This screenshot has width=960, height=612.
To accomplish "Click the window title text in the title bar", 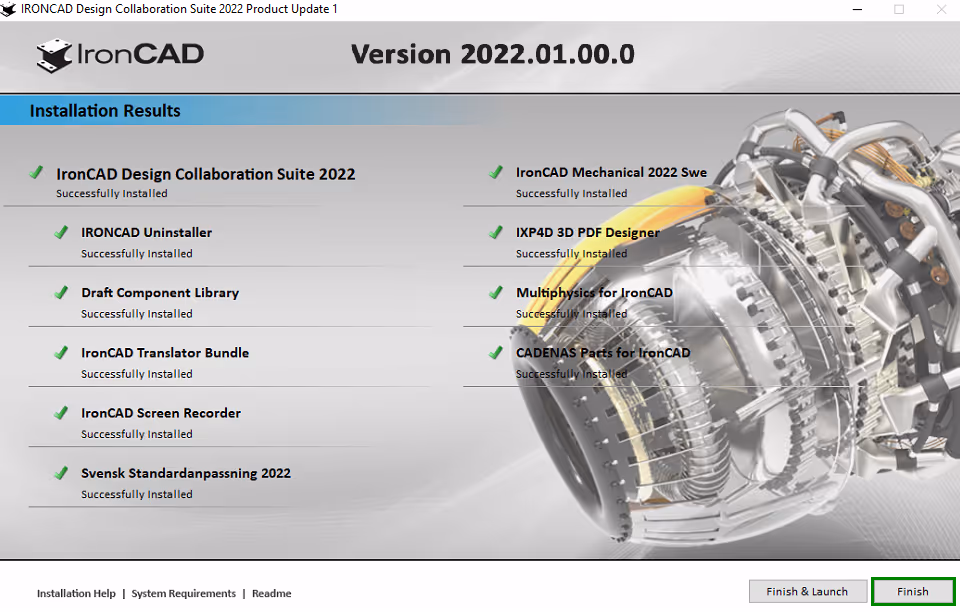I will coord(179,9).
